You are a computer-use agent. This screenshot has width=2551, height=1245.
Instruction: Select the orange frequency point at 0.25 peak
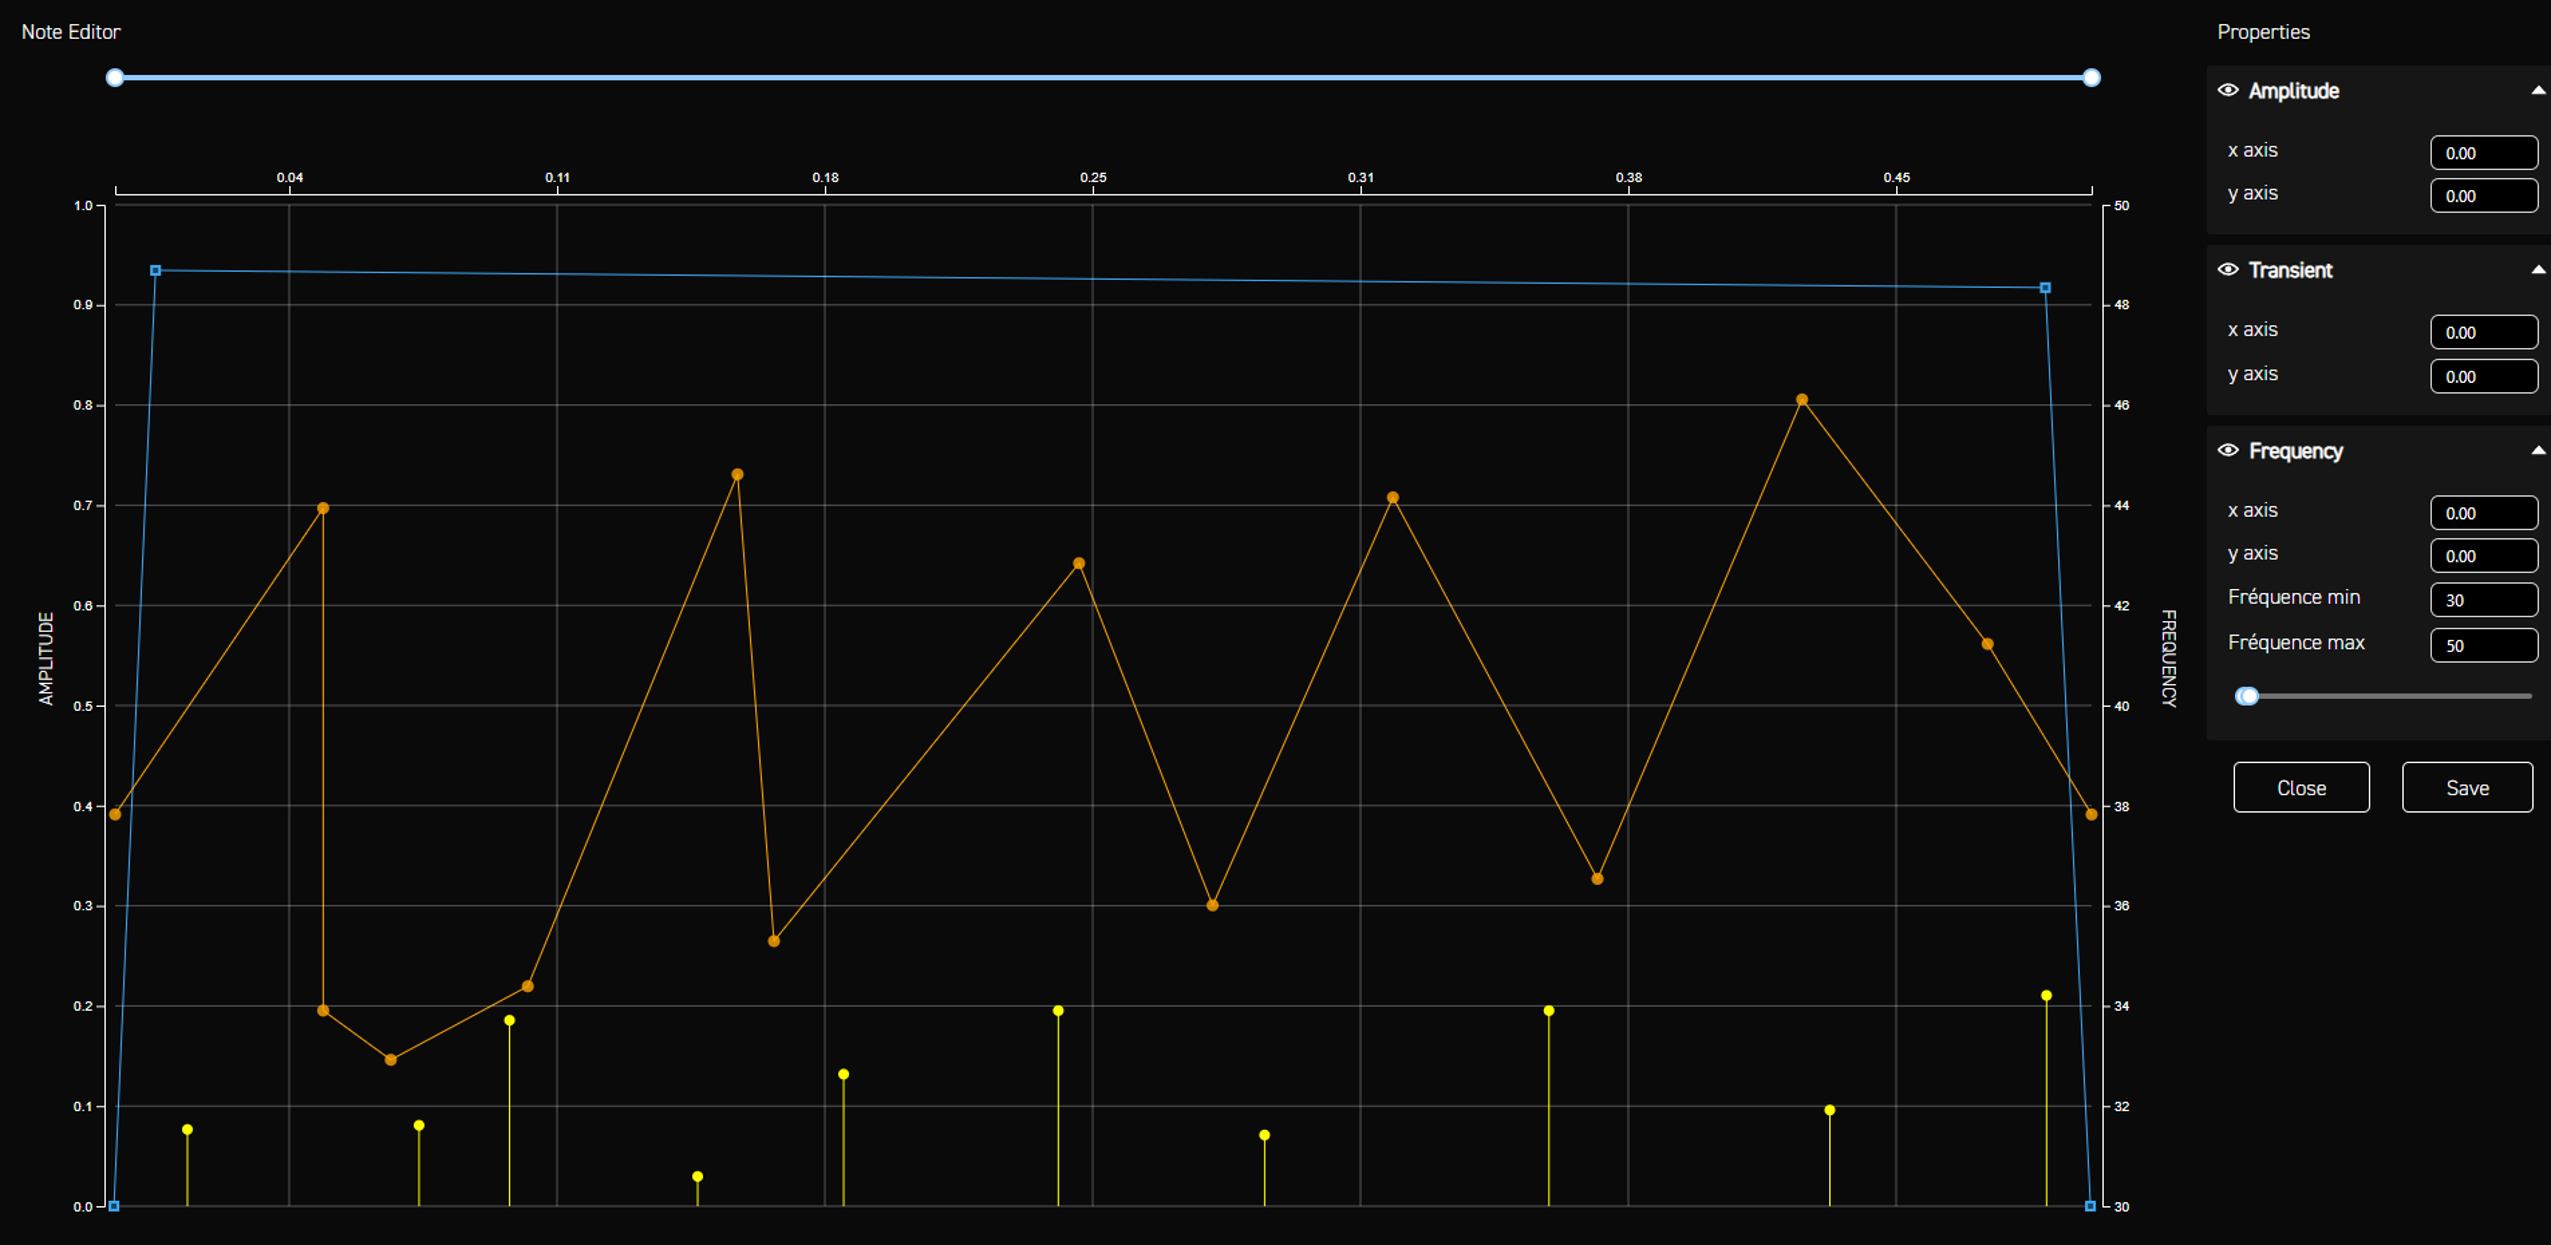pyautogui.click(x=1078, y=563)
